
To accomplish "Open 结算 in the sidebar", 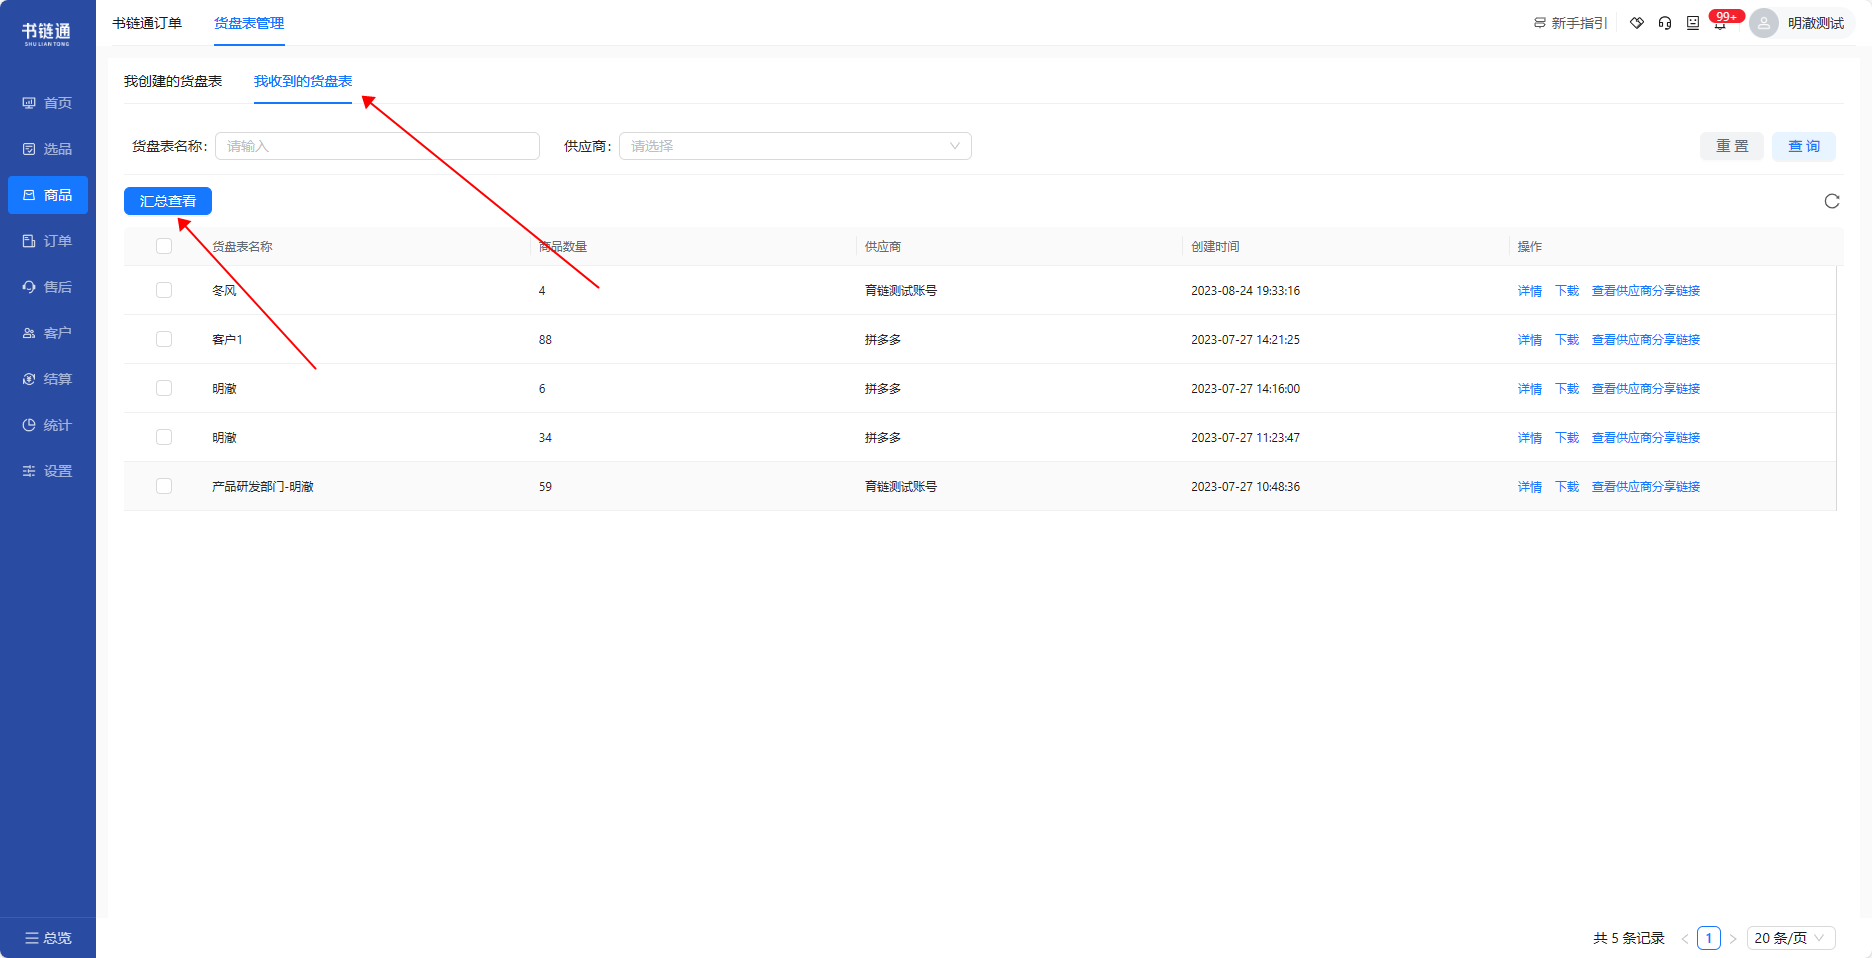I will tap(48, 379).
